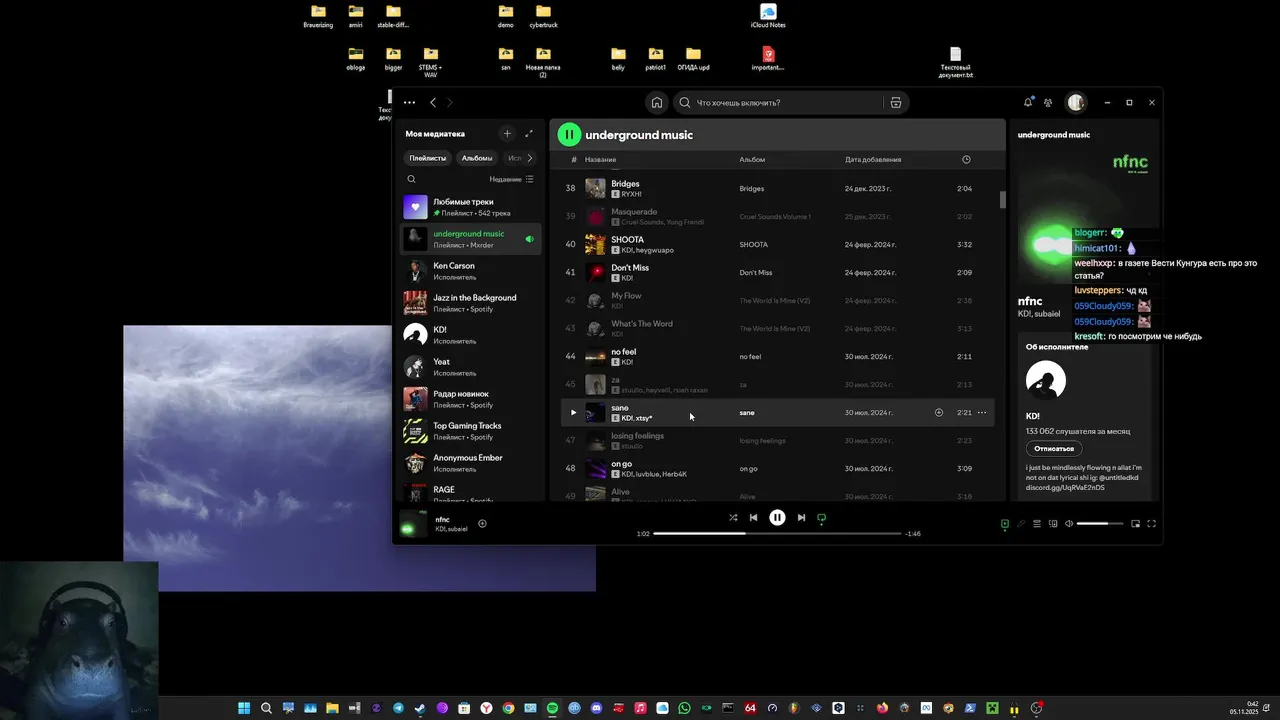Open the Ken Carson artist entry
Screen dimensions: 1280x720
471,271
